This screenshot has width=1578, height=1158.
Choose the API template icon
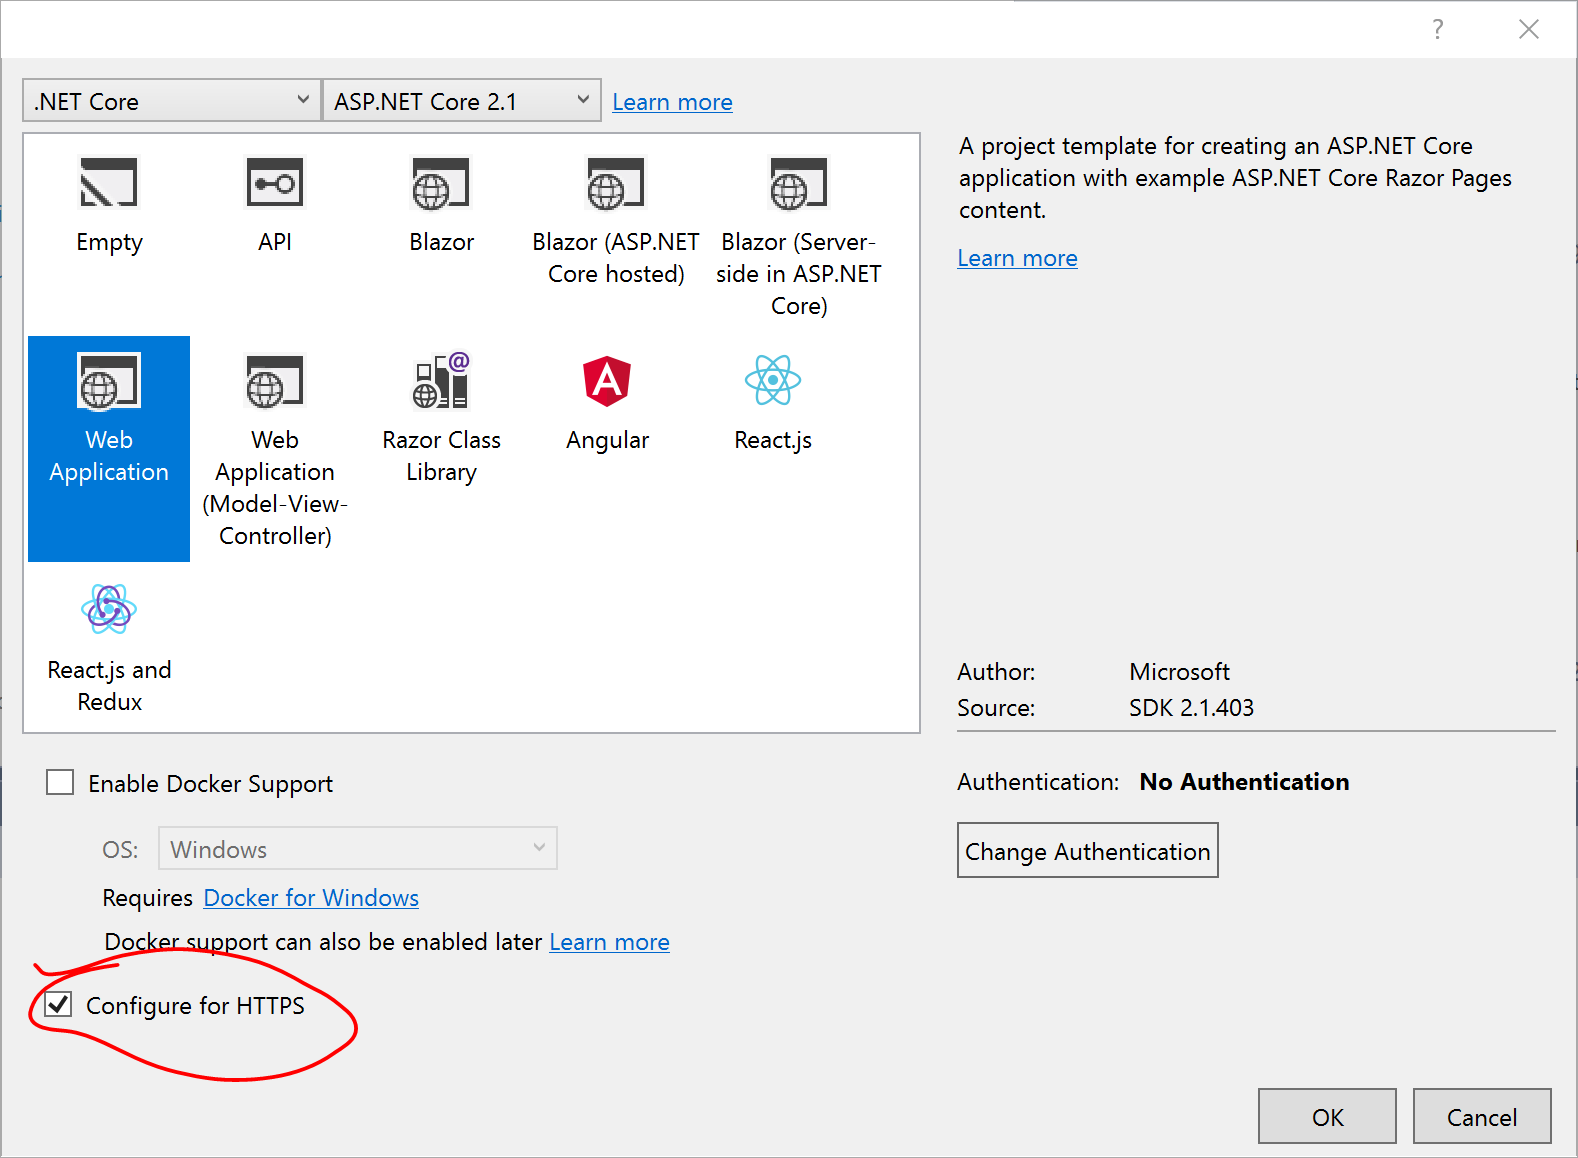pos(275,184)
